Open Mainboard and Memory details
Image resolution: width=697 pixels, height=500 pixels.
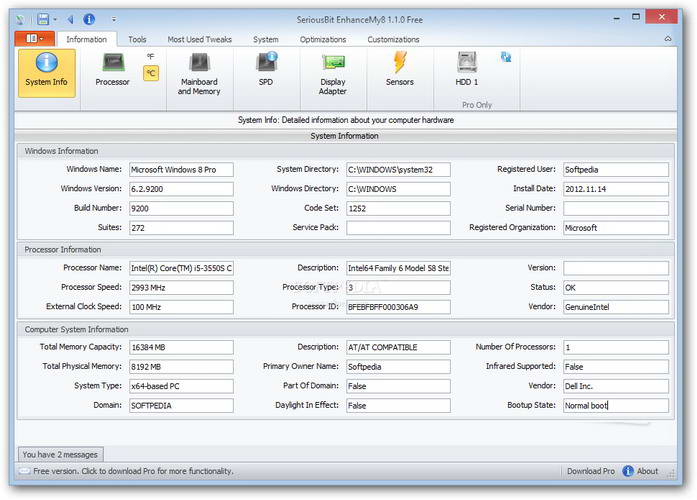coord(199,72)
